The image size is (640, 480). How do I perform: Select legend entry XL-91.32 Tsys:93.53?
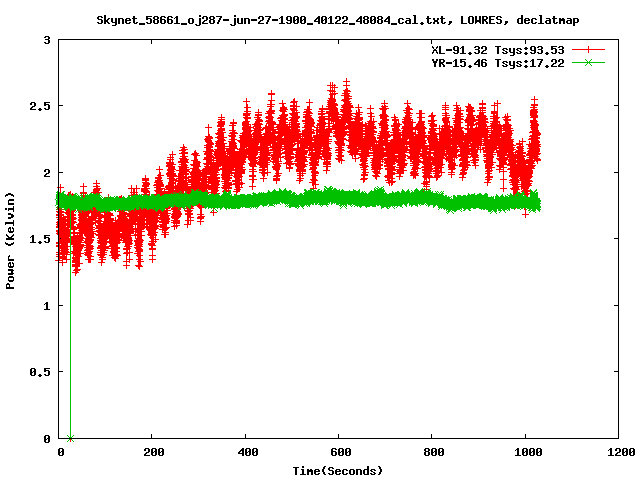pyautogui.click(x=498, y=50)
